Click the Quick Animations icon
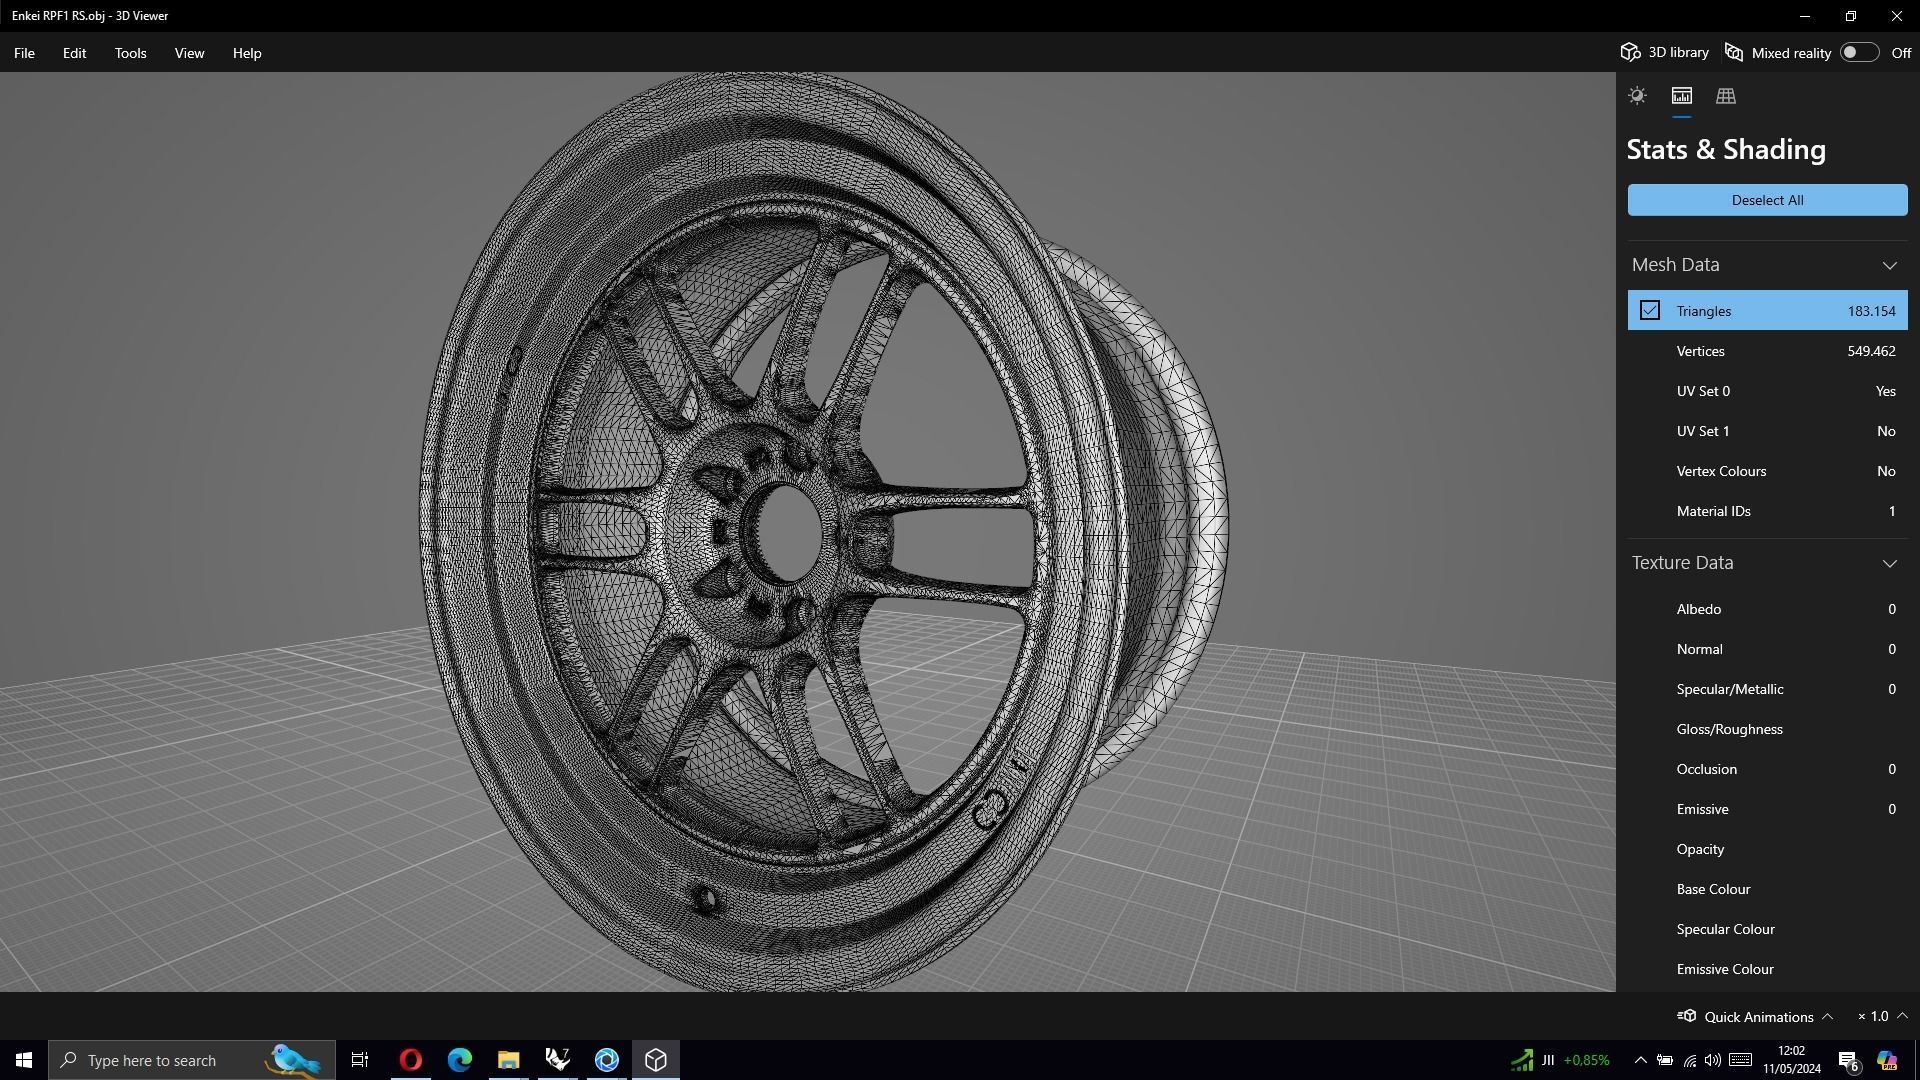Viewport: 1920px width, 1080px height. pos(1687,1016)
